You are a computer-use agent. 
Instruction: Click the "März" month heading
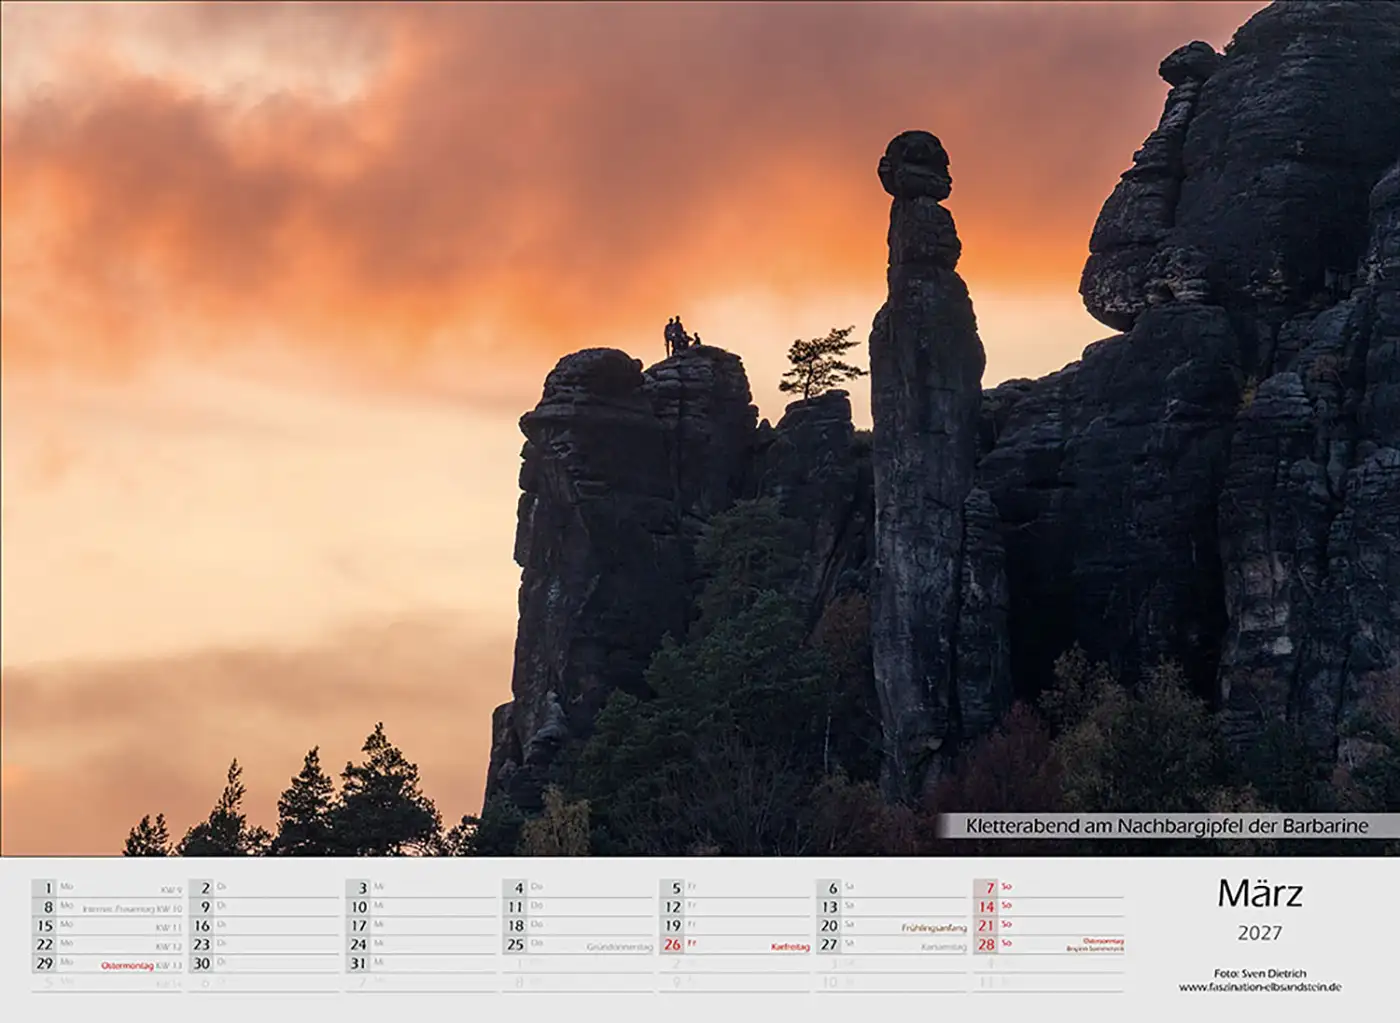click(1260, 893)
